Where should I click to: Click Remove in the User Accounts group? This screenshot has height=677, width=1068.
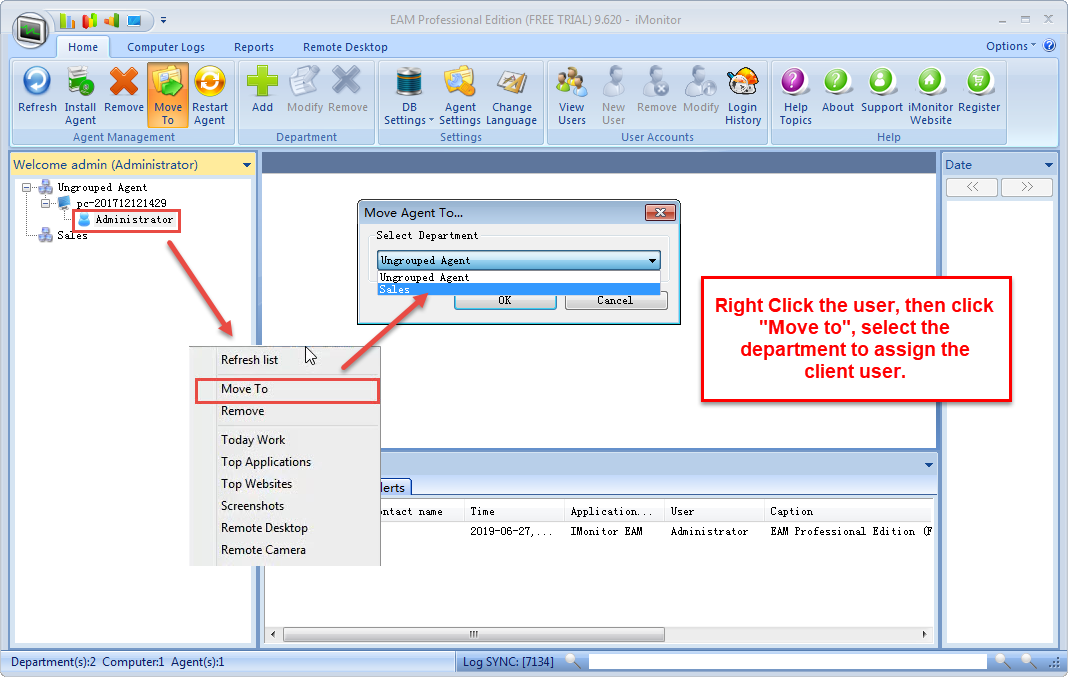[x=657, y=89]
